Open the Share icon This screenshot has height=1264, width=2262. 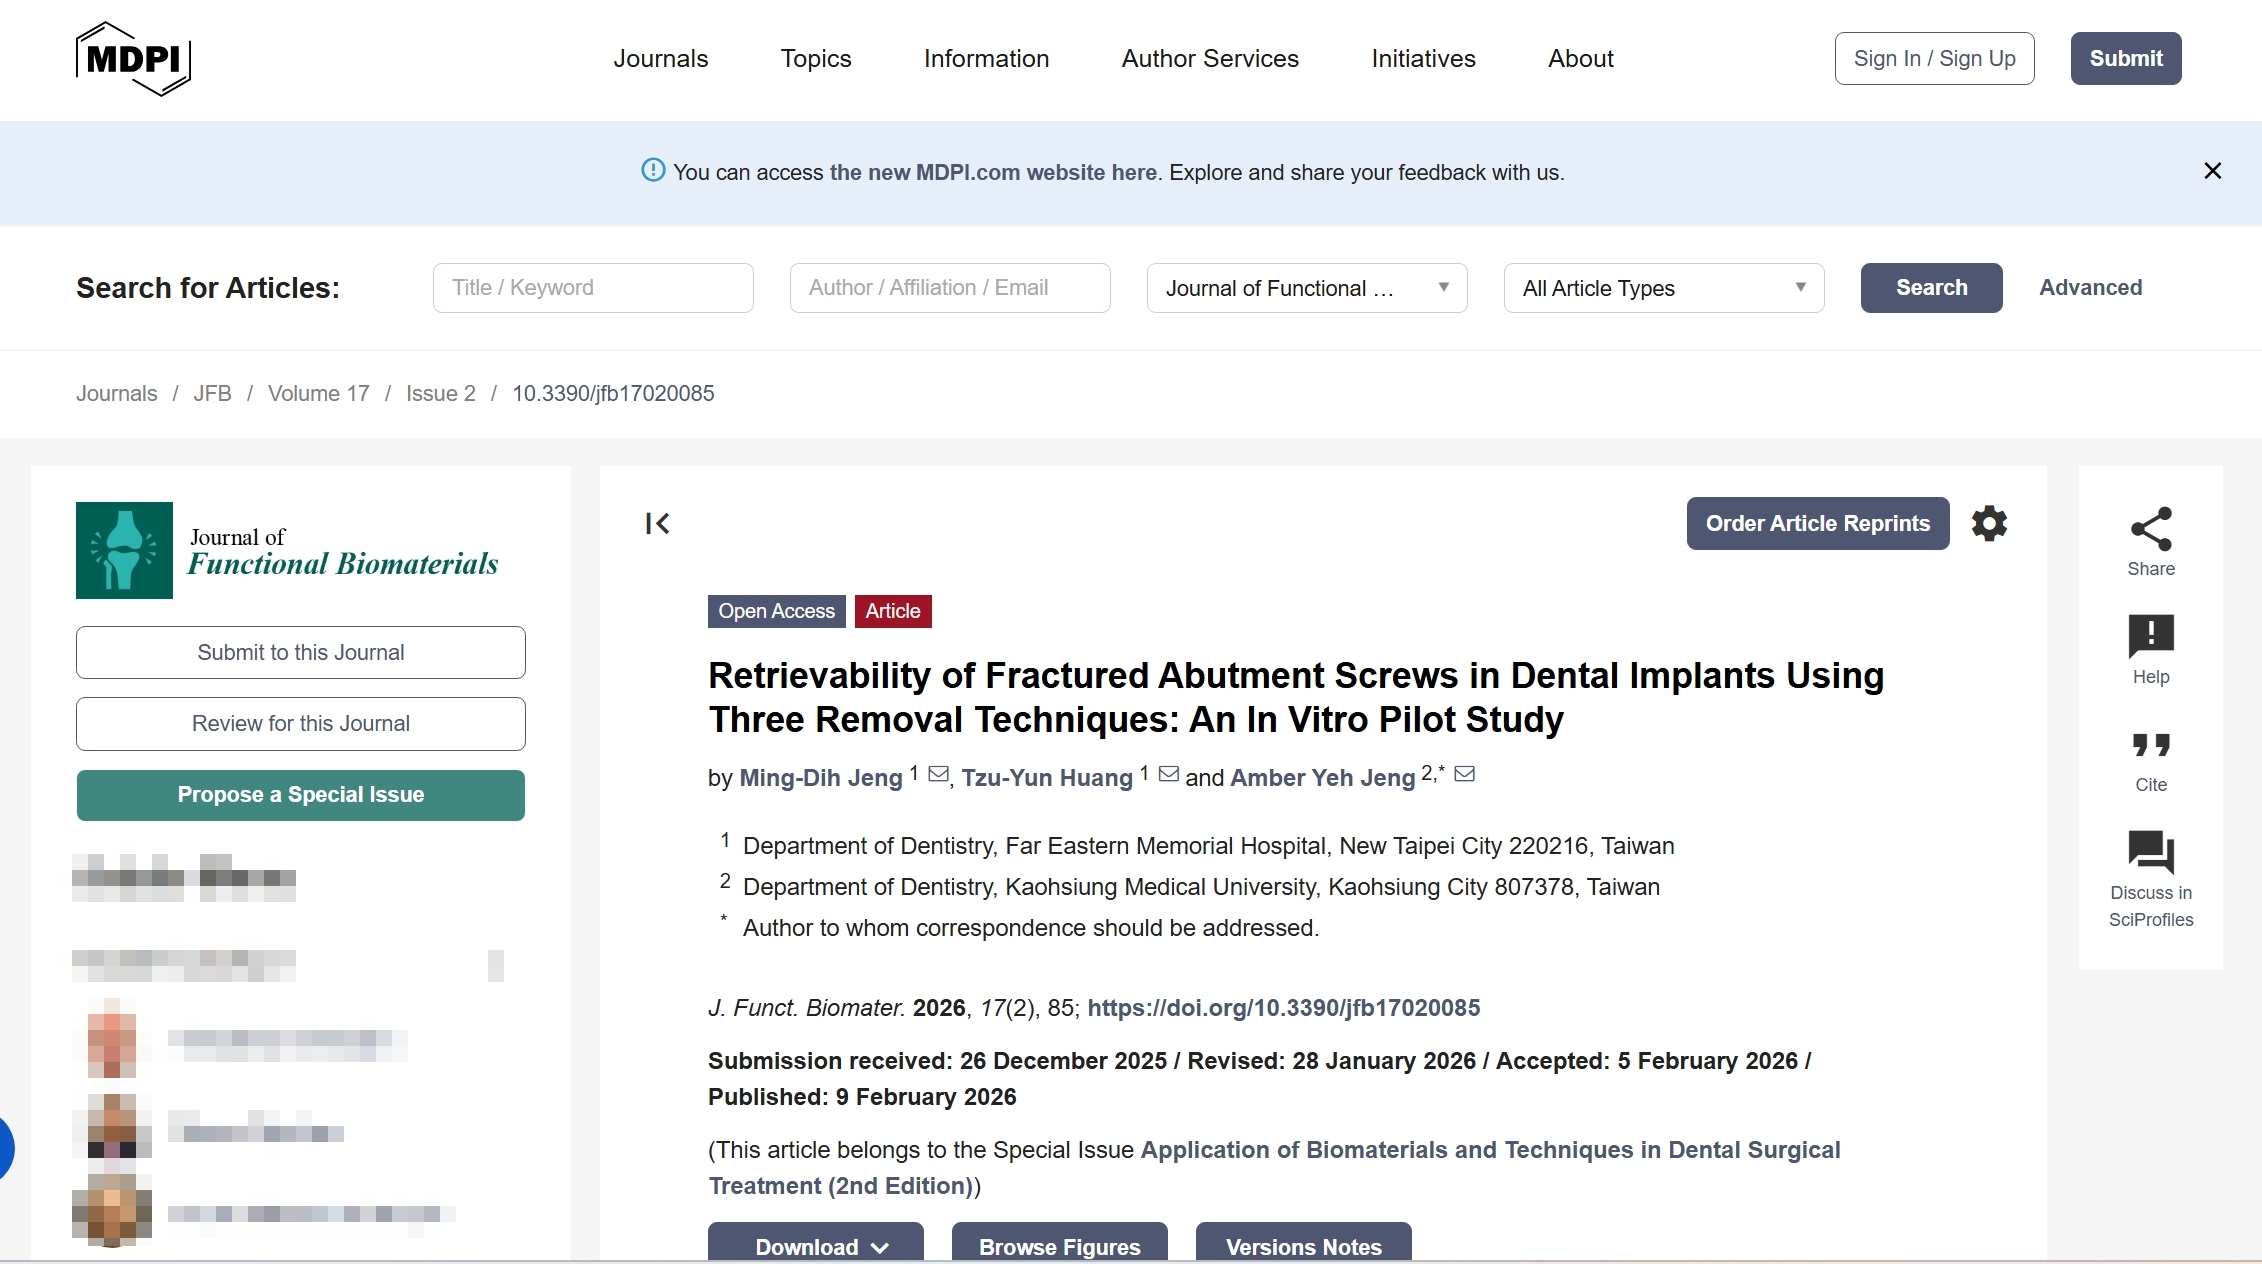tap(2150, 530)
